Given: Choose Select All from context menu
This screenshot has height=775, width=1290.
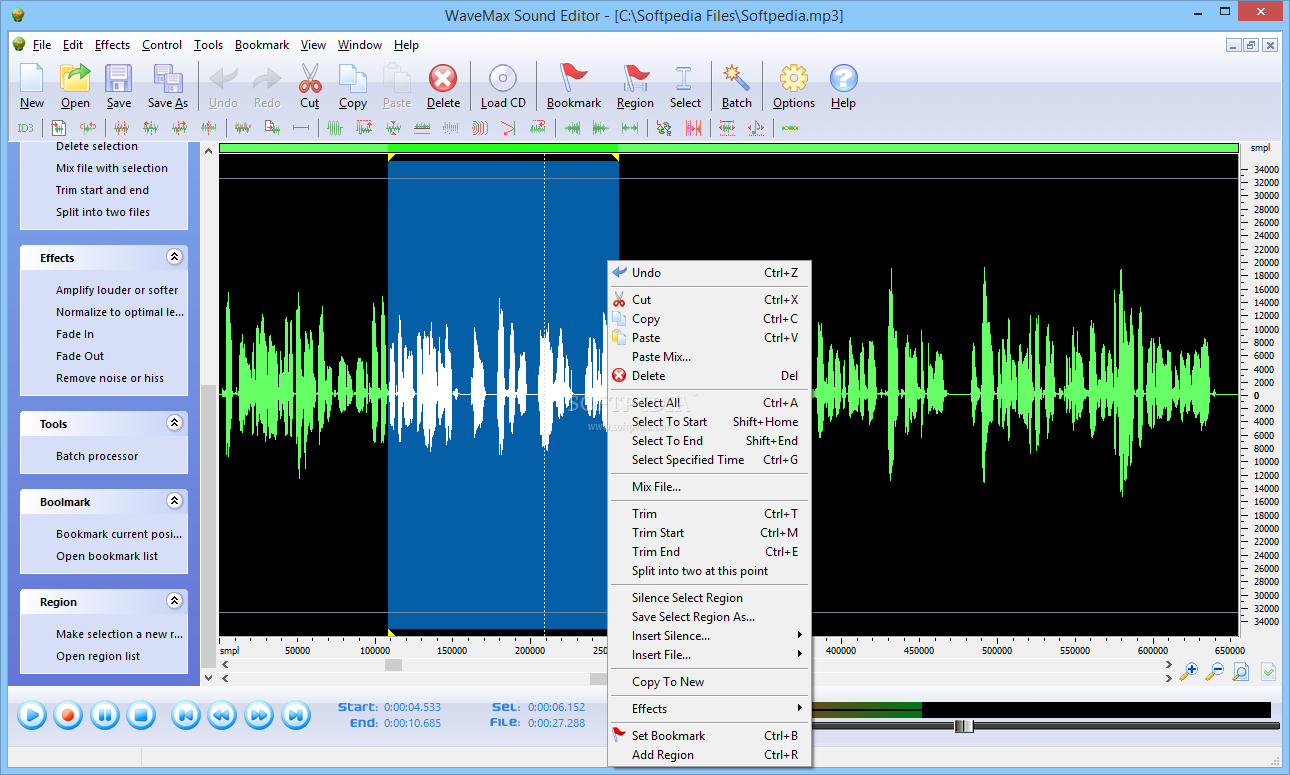Looking at the screenshot, I should click(x=709, y=403).
